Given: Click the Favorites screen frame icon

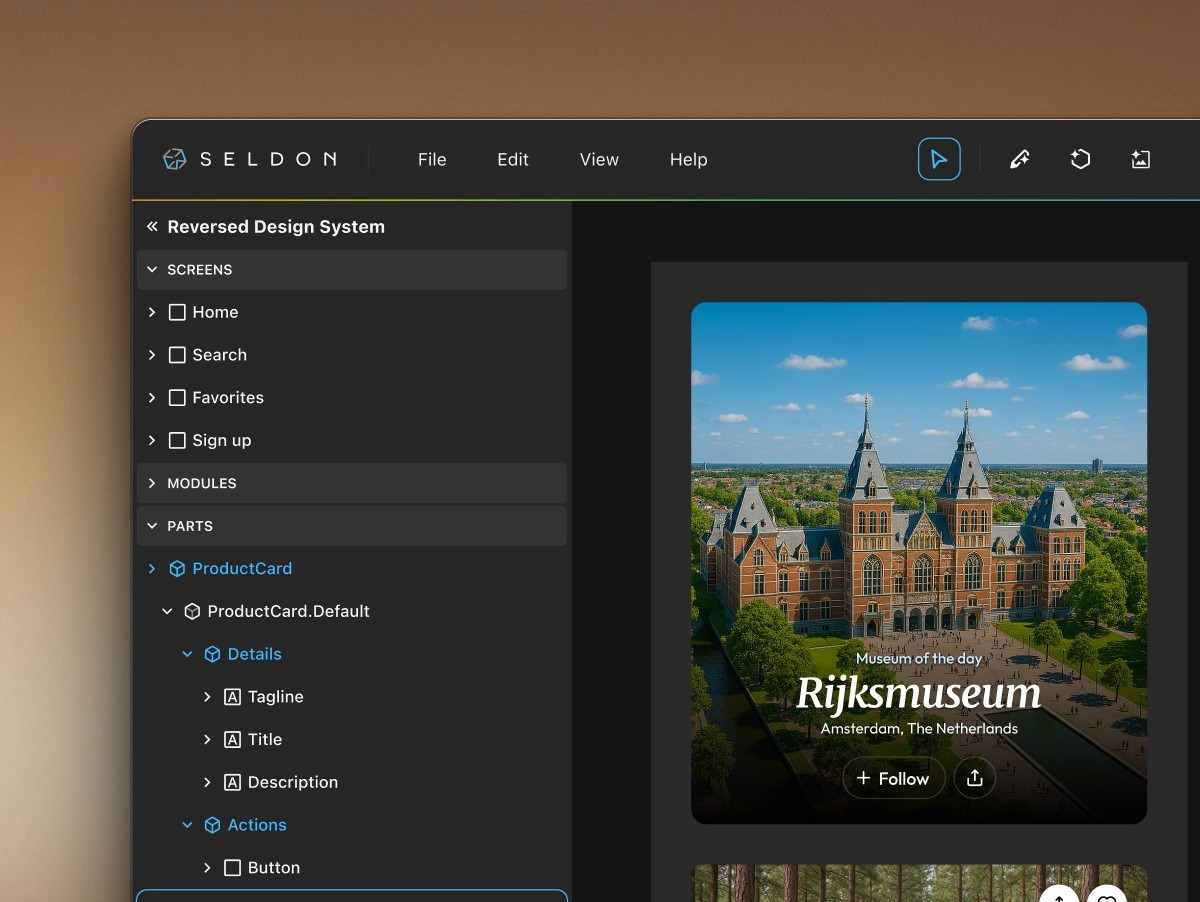Looking at the screenshot, I should coord(177,398).
